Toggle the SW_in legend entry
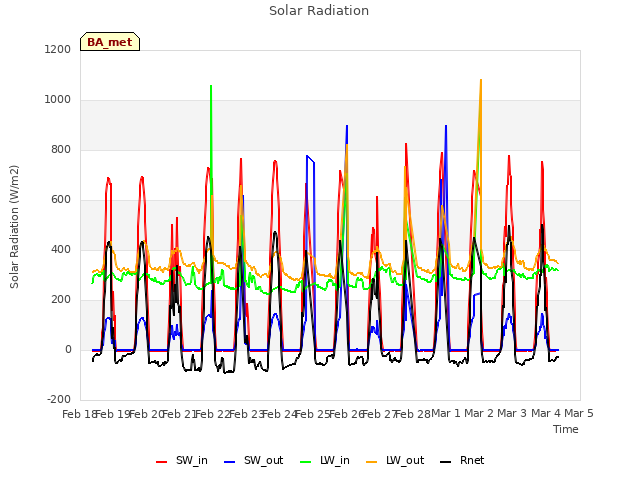The height and width of the screenshot is (480, 640). [x=182, y=460]
